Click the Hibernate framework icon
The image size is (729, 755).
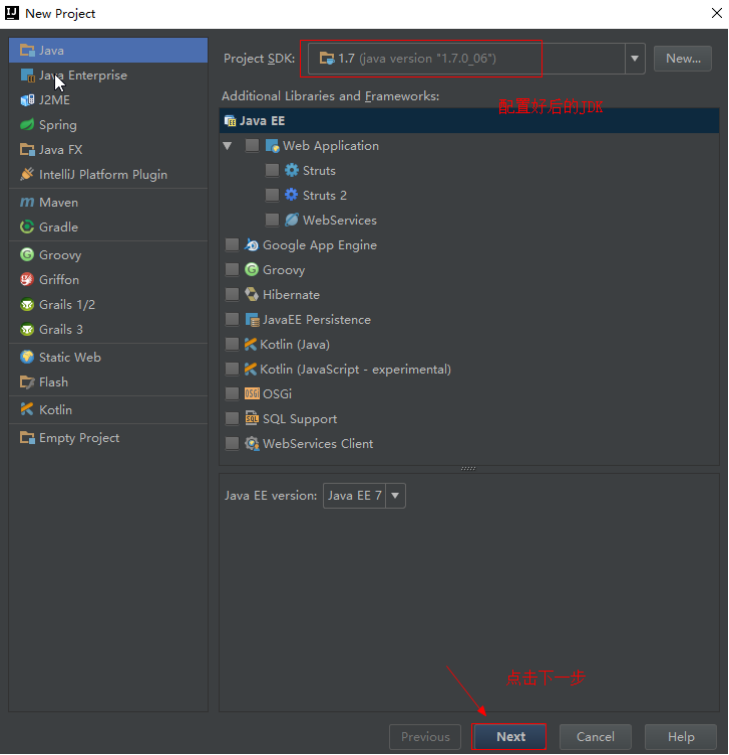pos(251,294)
